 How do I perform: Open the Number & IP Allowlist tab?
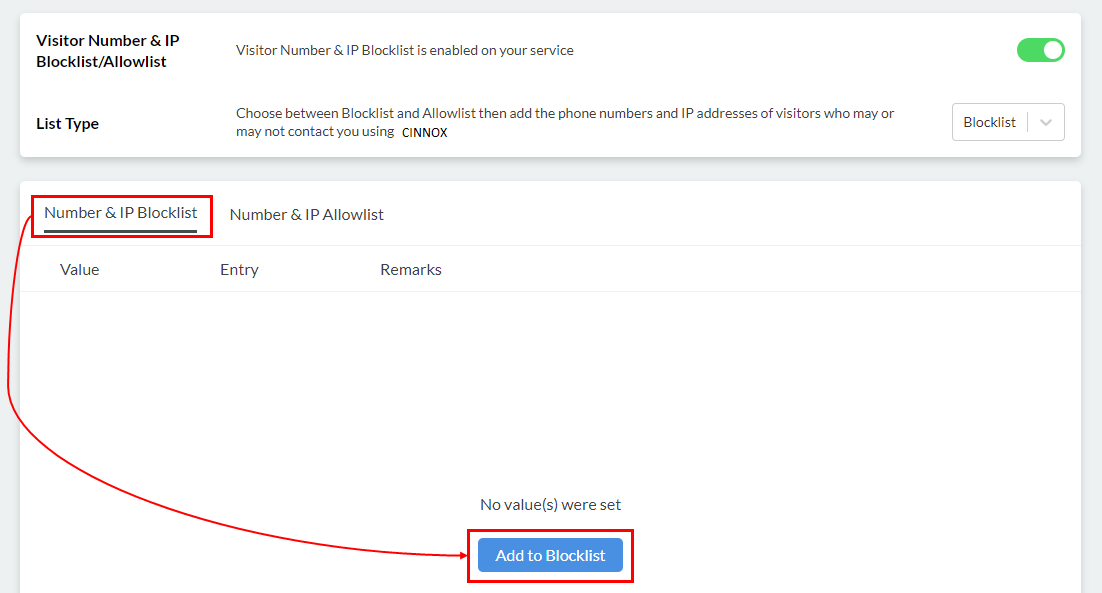tap(306, 214)
